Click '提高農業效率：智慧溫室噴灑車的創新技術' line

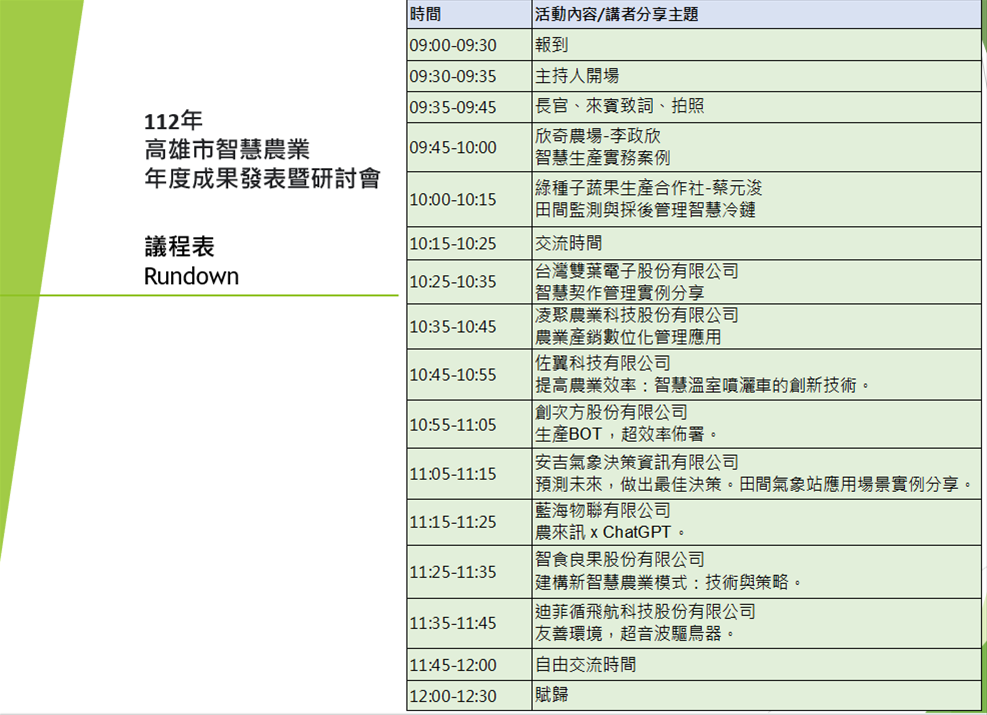pos(702,385)
